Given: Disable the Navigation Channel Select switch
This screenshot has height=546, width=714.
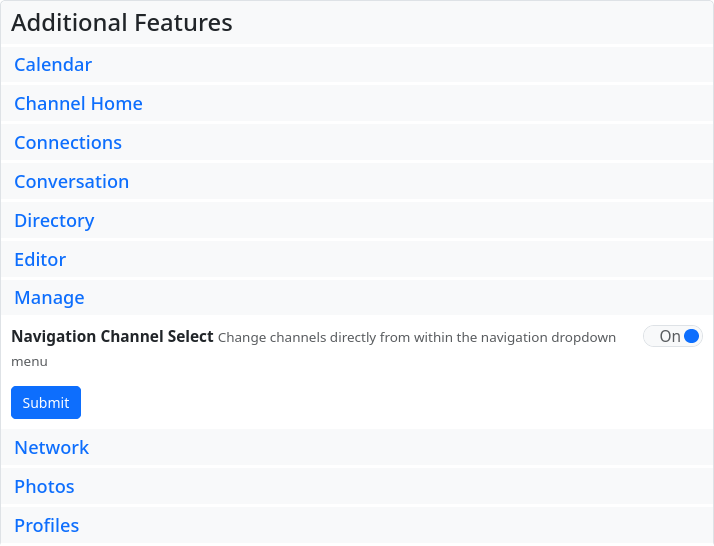Looking at the screenshot, I should (673, 337).
